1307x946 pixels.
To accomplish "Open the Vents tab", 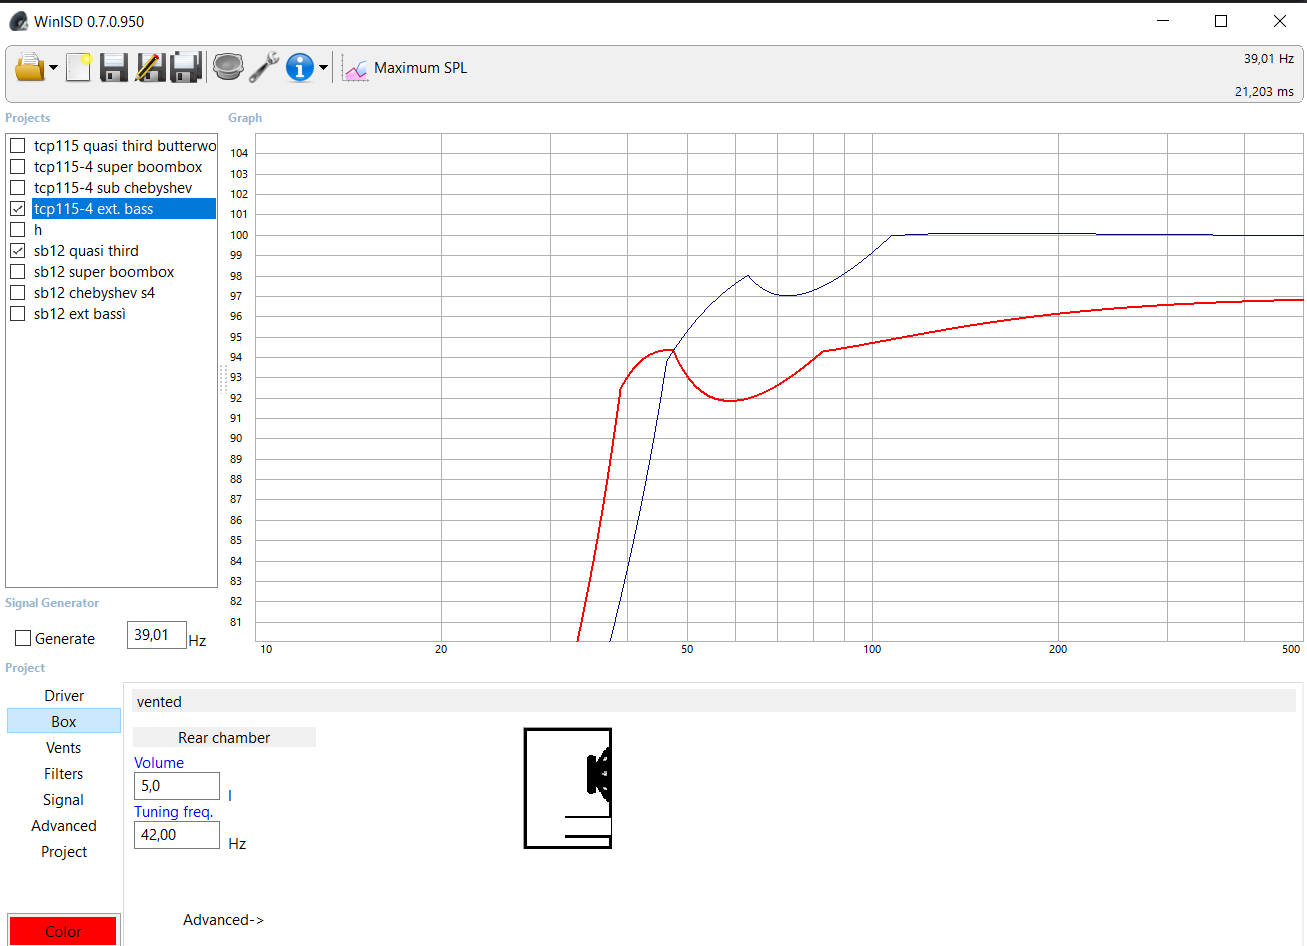I will 64,748.
